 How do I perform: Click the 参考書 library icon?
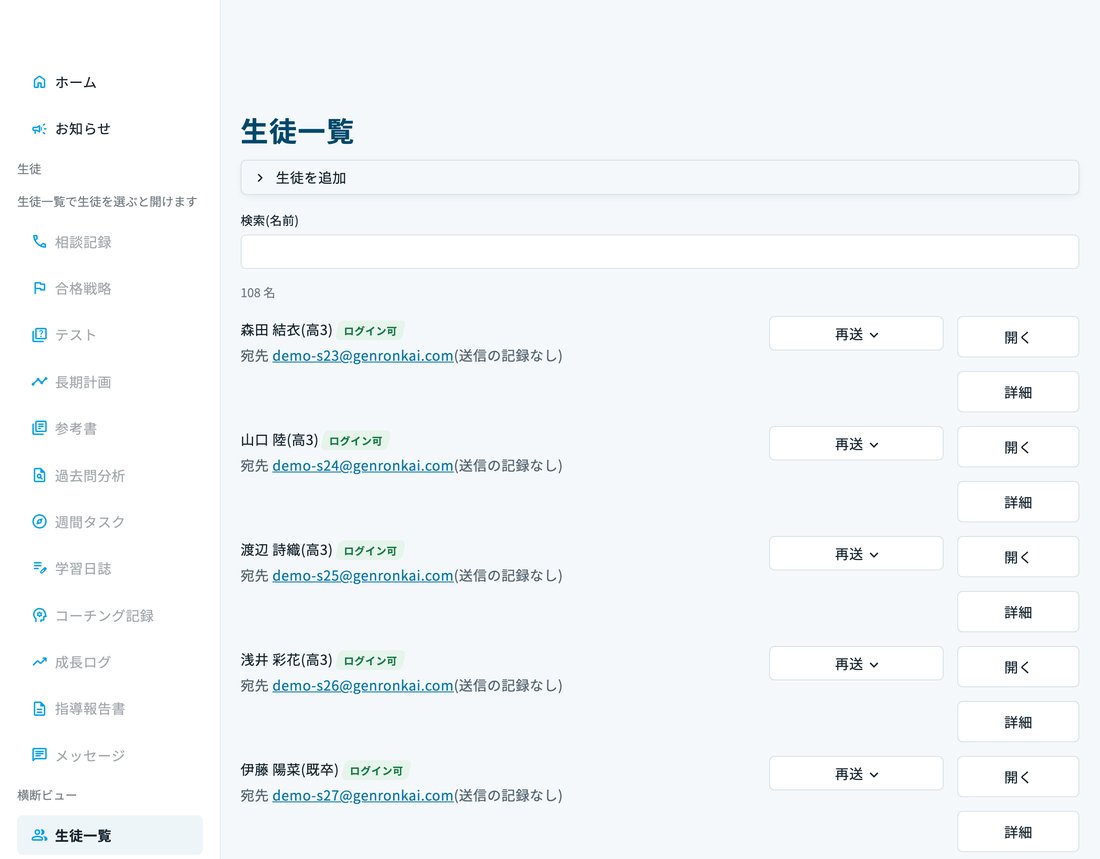pos(39,428)
